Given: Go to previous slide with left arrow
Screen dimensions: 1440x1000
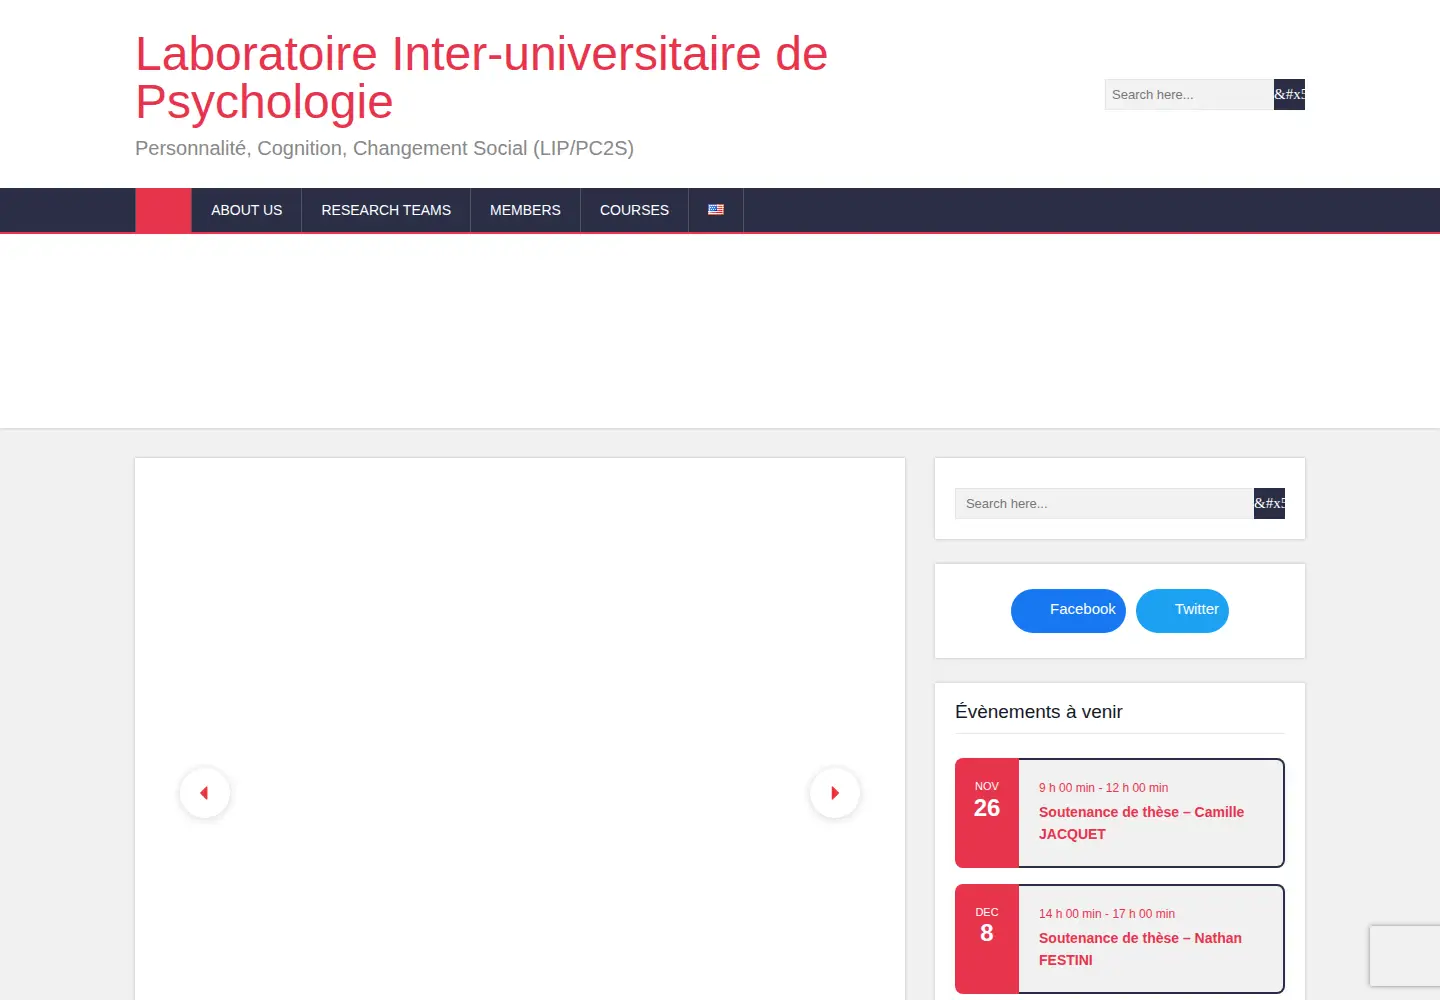Looking at the screenshot, I should pos(205,793).
